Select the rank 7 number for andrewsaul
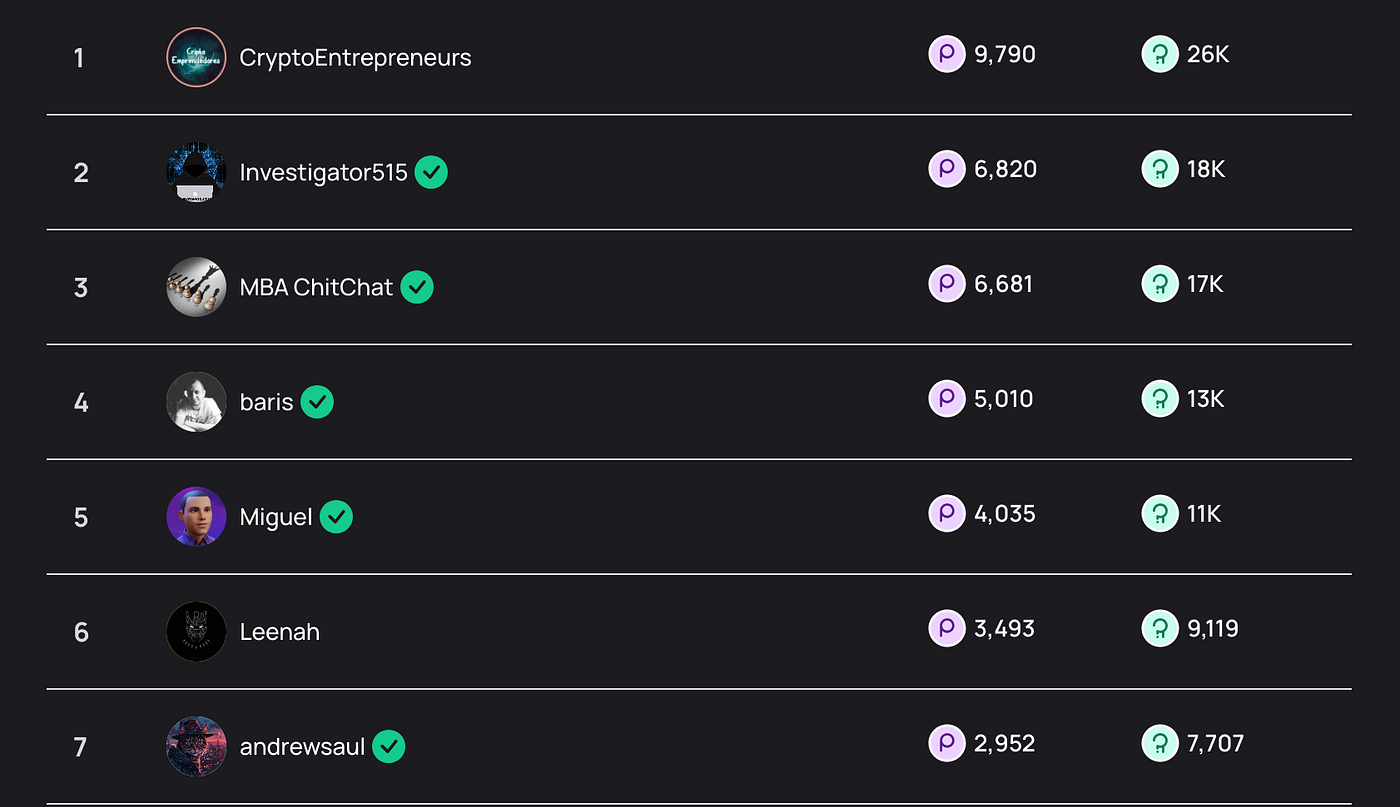The height and width of the screenshot is (807, 1400). click(81, 747)
